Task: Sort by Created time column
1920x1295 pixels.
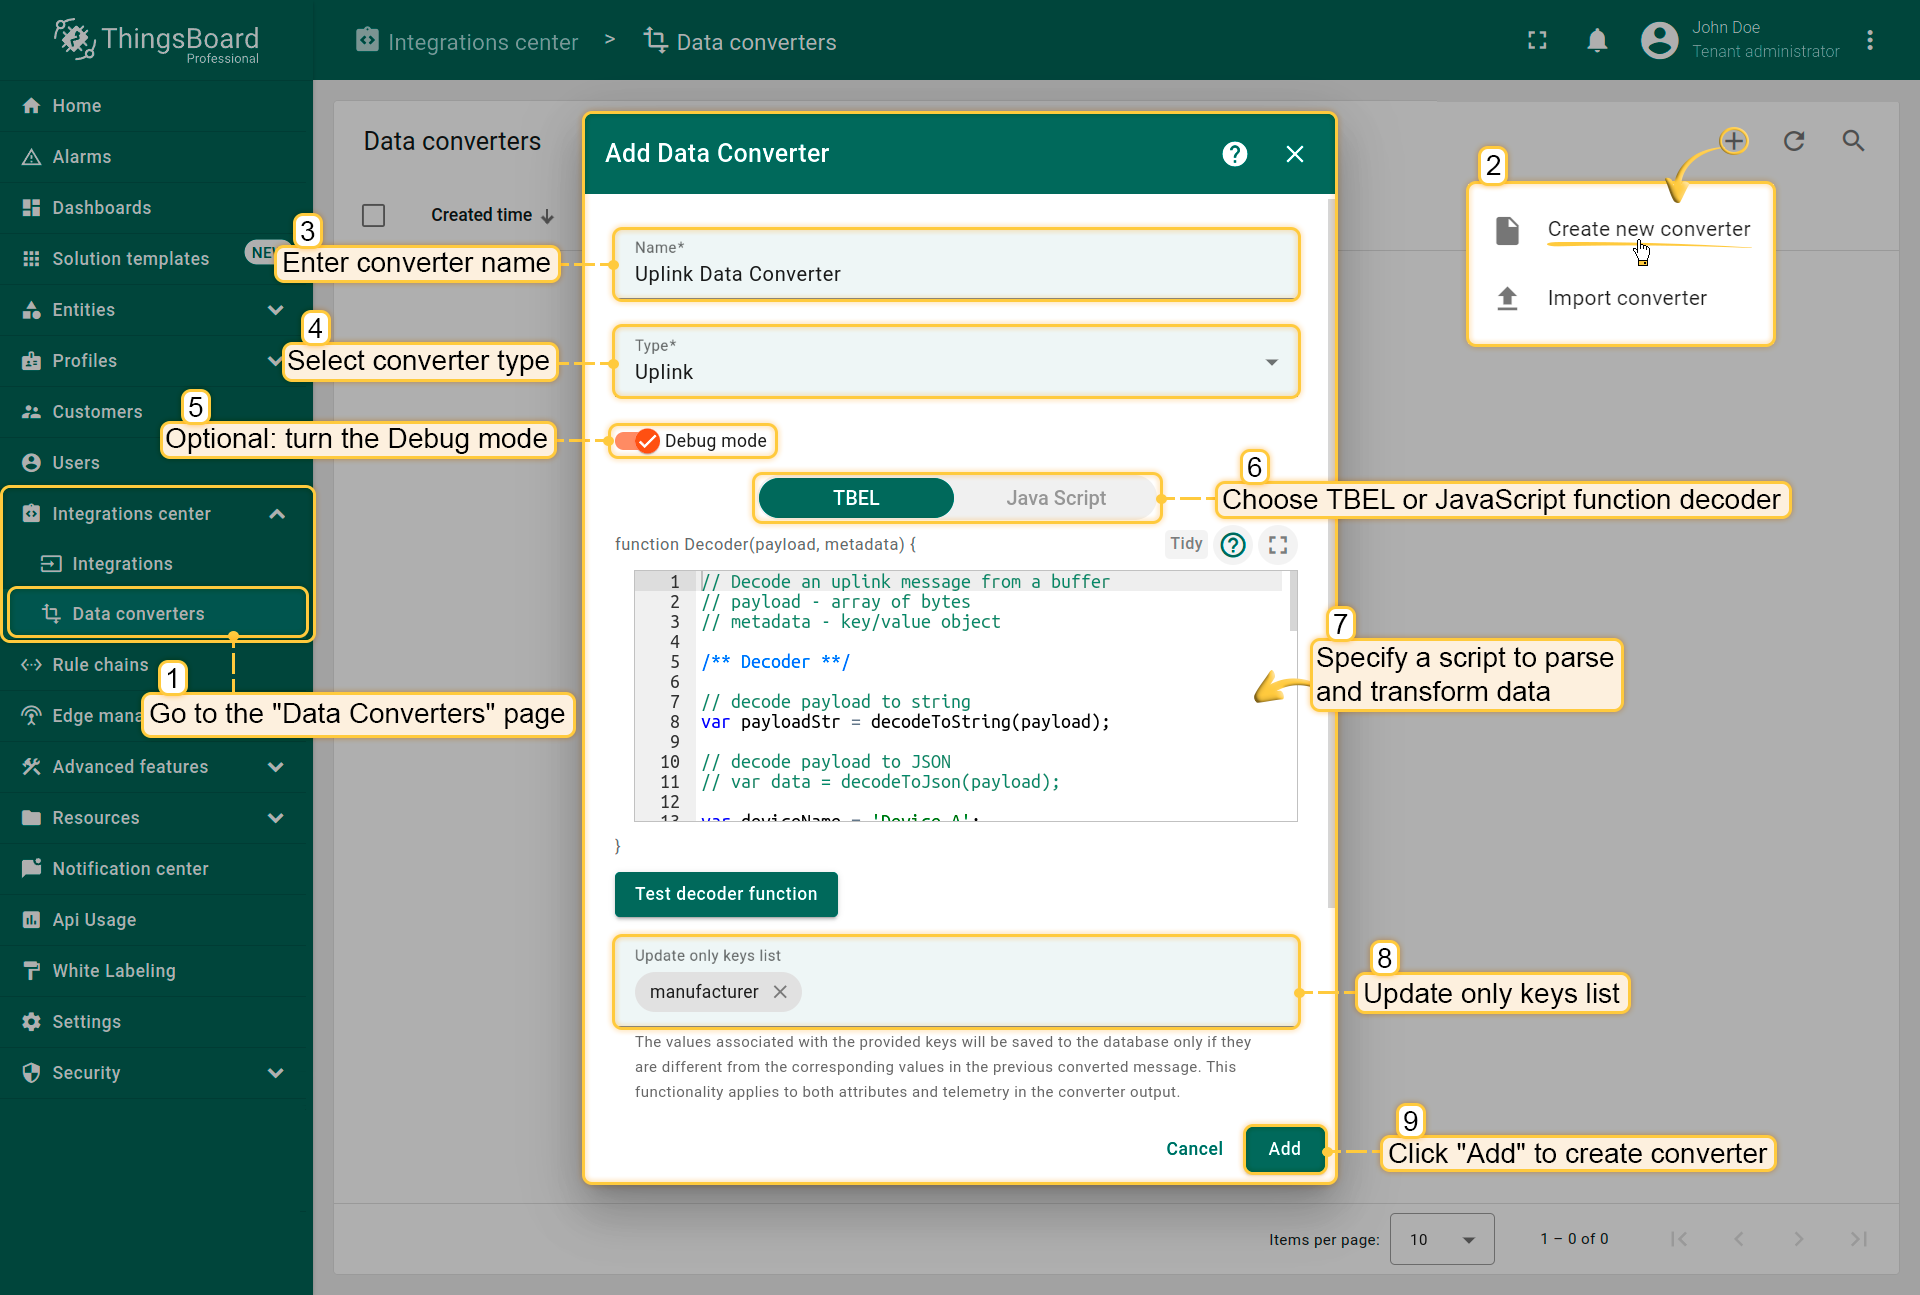Action: 492,215
